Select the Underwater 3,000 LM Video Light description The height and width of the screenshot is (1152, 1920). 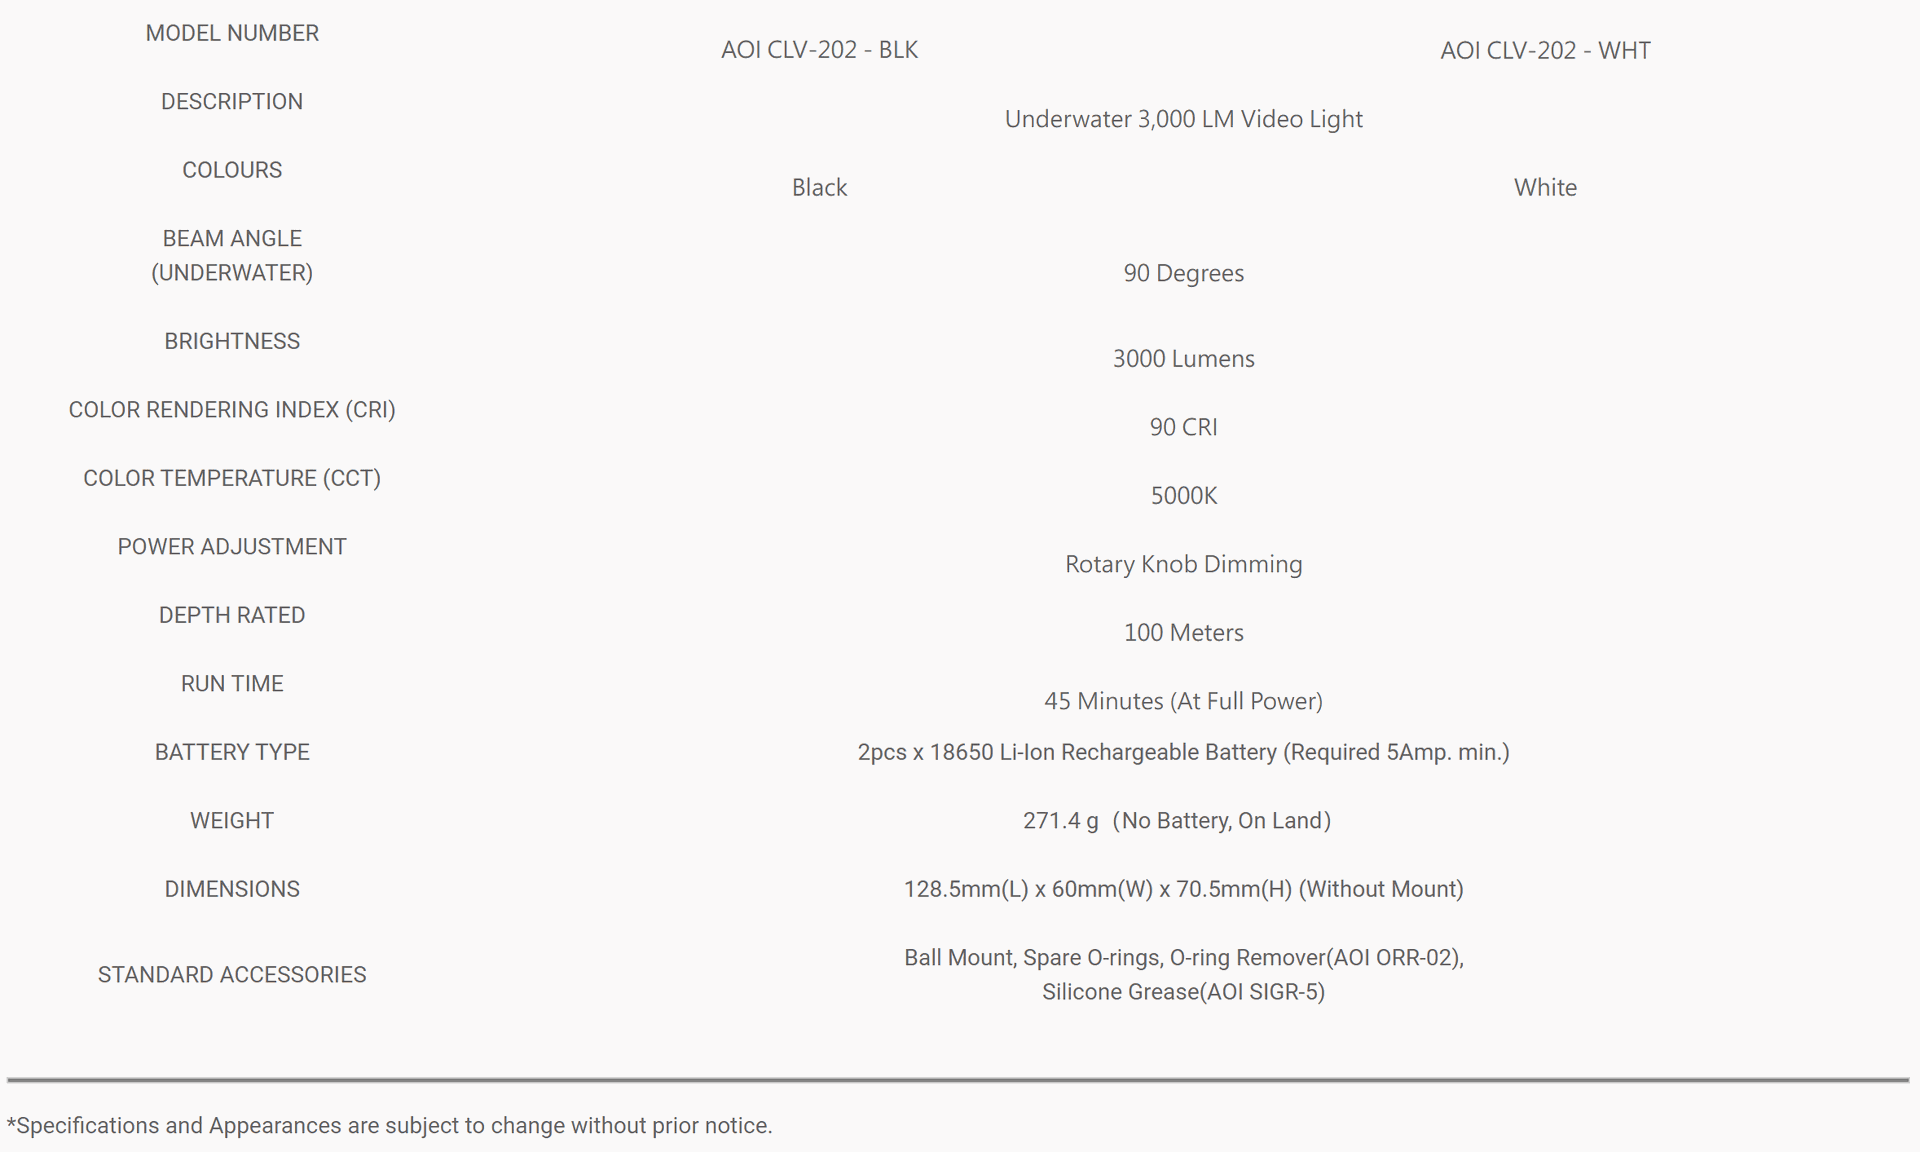[1183, 119]
